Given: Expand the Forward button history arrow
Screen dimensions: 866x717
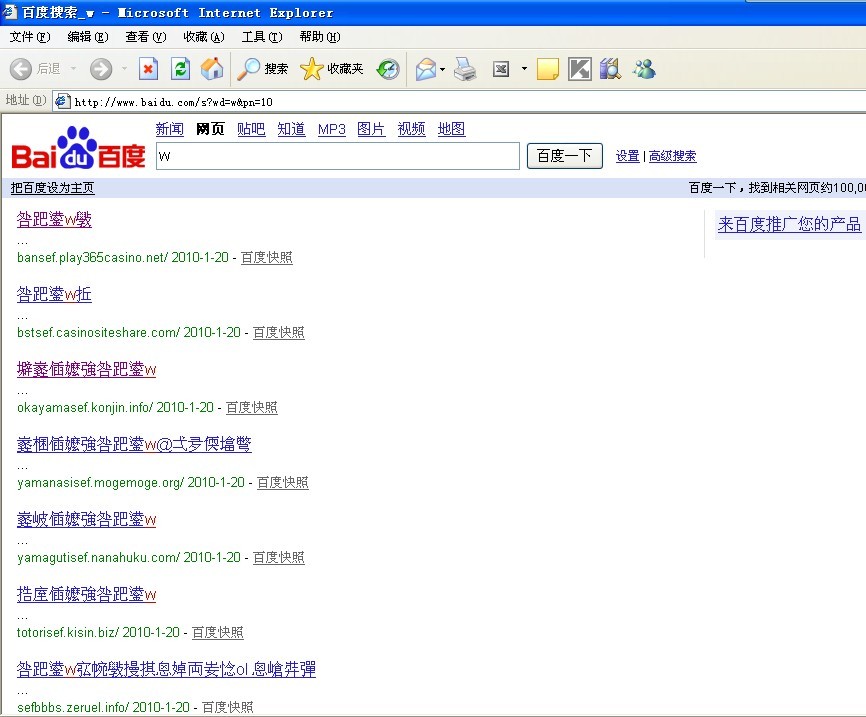Looking at the screenshot, I should [x=124, y=69].
